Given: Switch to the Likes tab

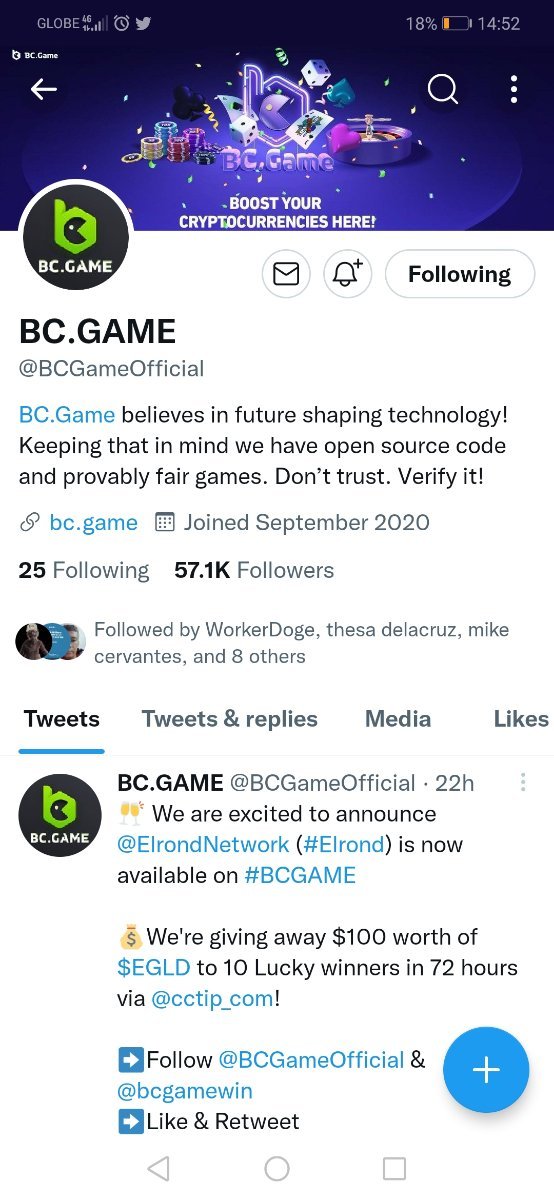Looking at the screenshot, I should [521, 719].
